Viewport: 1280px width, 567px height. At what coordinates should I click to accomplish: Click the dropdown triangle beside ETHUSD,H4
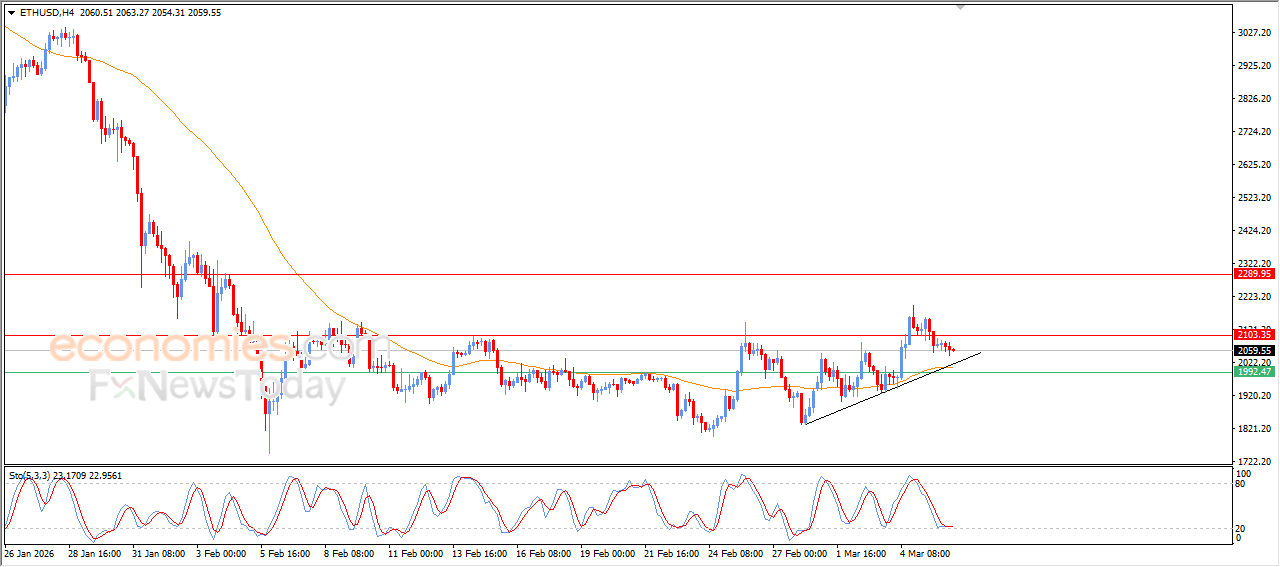pyautogui.click(x=11, y=13)
